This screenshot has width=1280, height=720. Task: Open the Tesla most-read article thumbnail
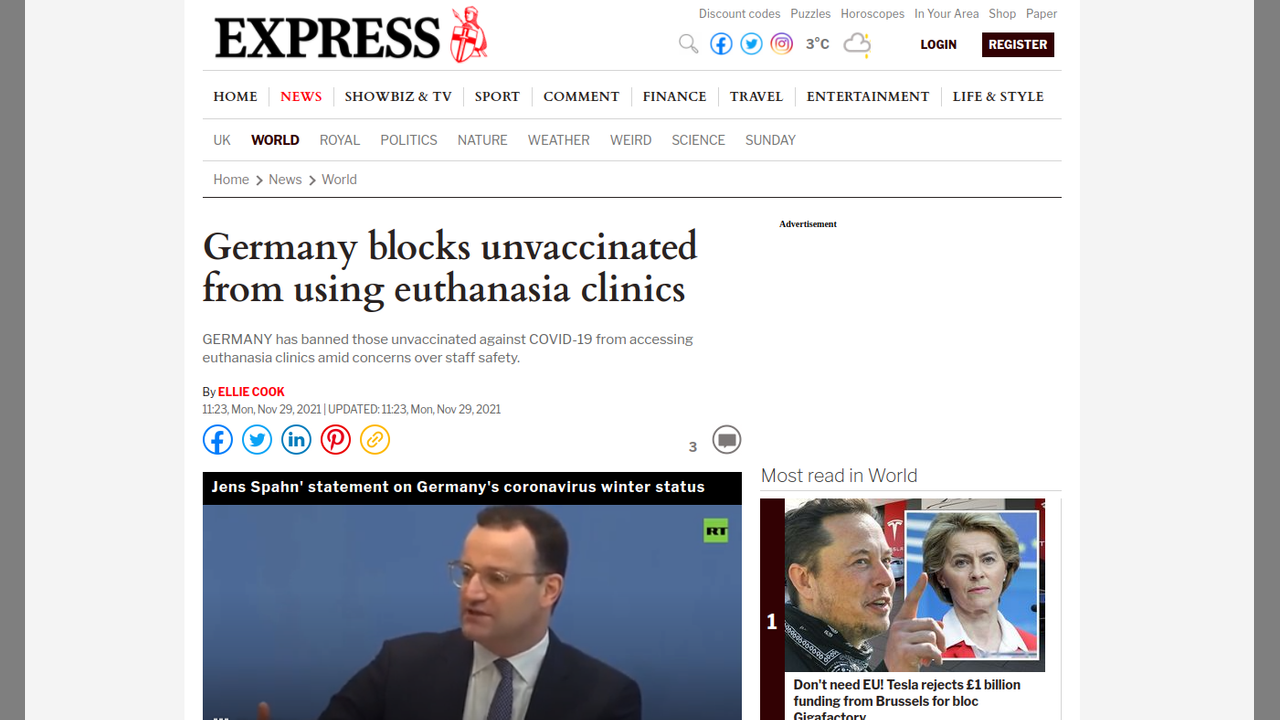point(915,585)
